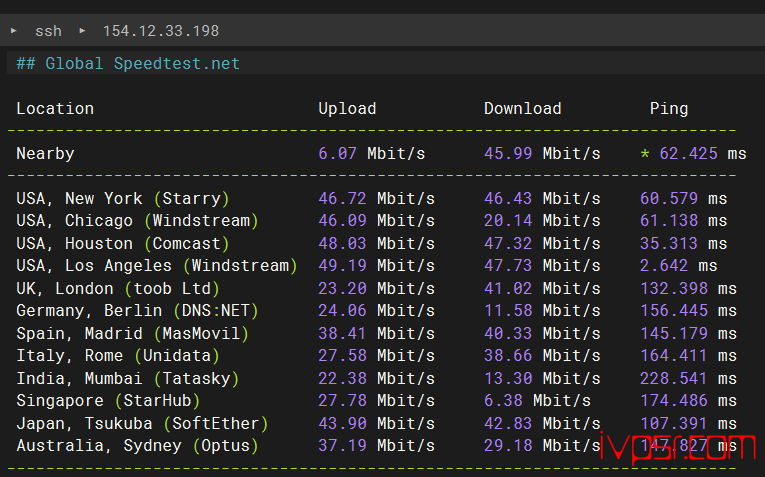The height and width of the screenshot is (477, 765).
Task: Select Australia, Sydney (Optus) row
Action: [137, 445]
